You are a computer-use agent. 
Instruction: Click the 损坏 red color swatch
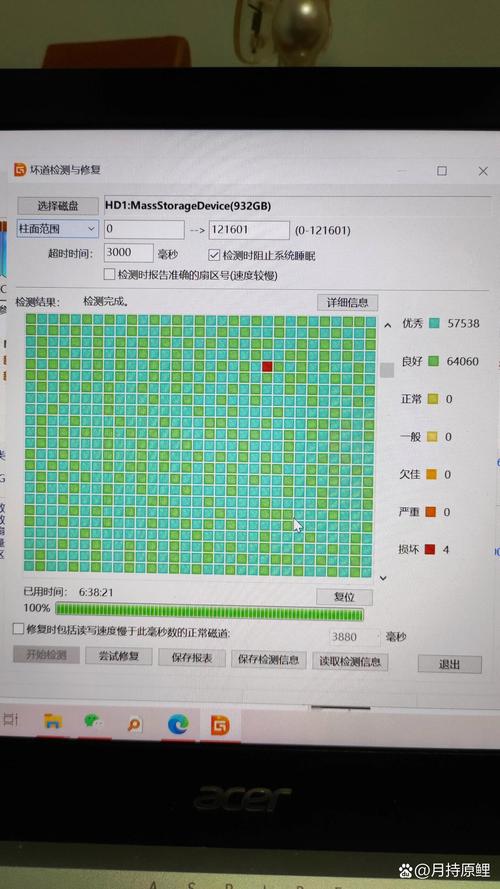point(430,549)
